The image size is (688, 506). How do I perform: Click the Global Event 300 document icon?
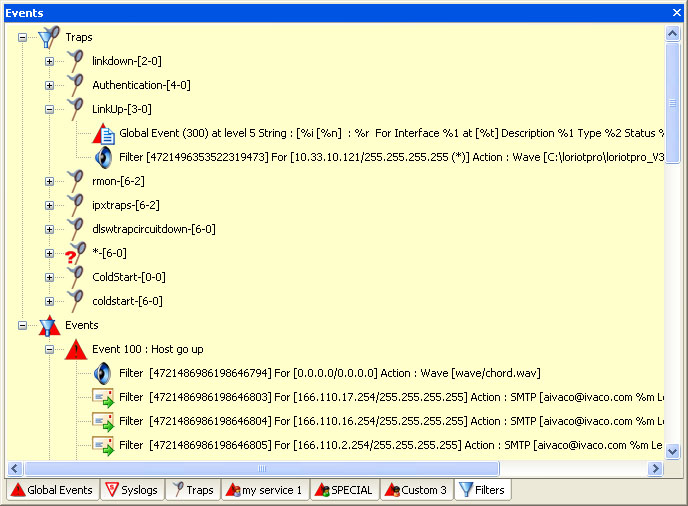pos(104,134)
